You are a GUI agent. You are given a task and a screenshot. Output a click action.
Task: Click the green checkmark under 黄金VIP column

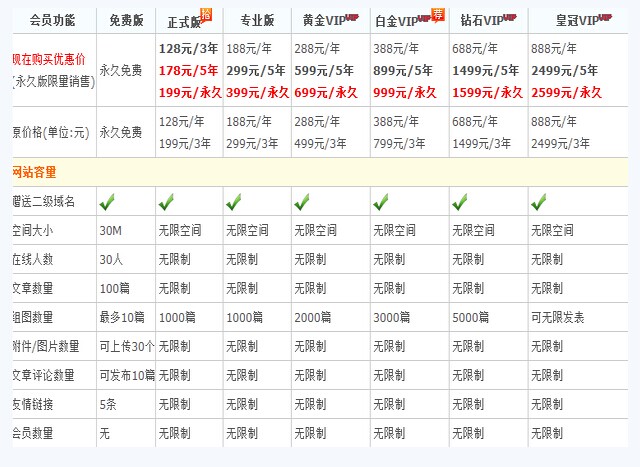tap(302, 202)
